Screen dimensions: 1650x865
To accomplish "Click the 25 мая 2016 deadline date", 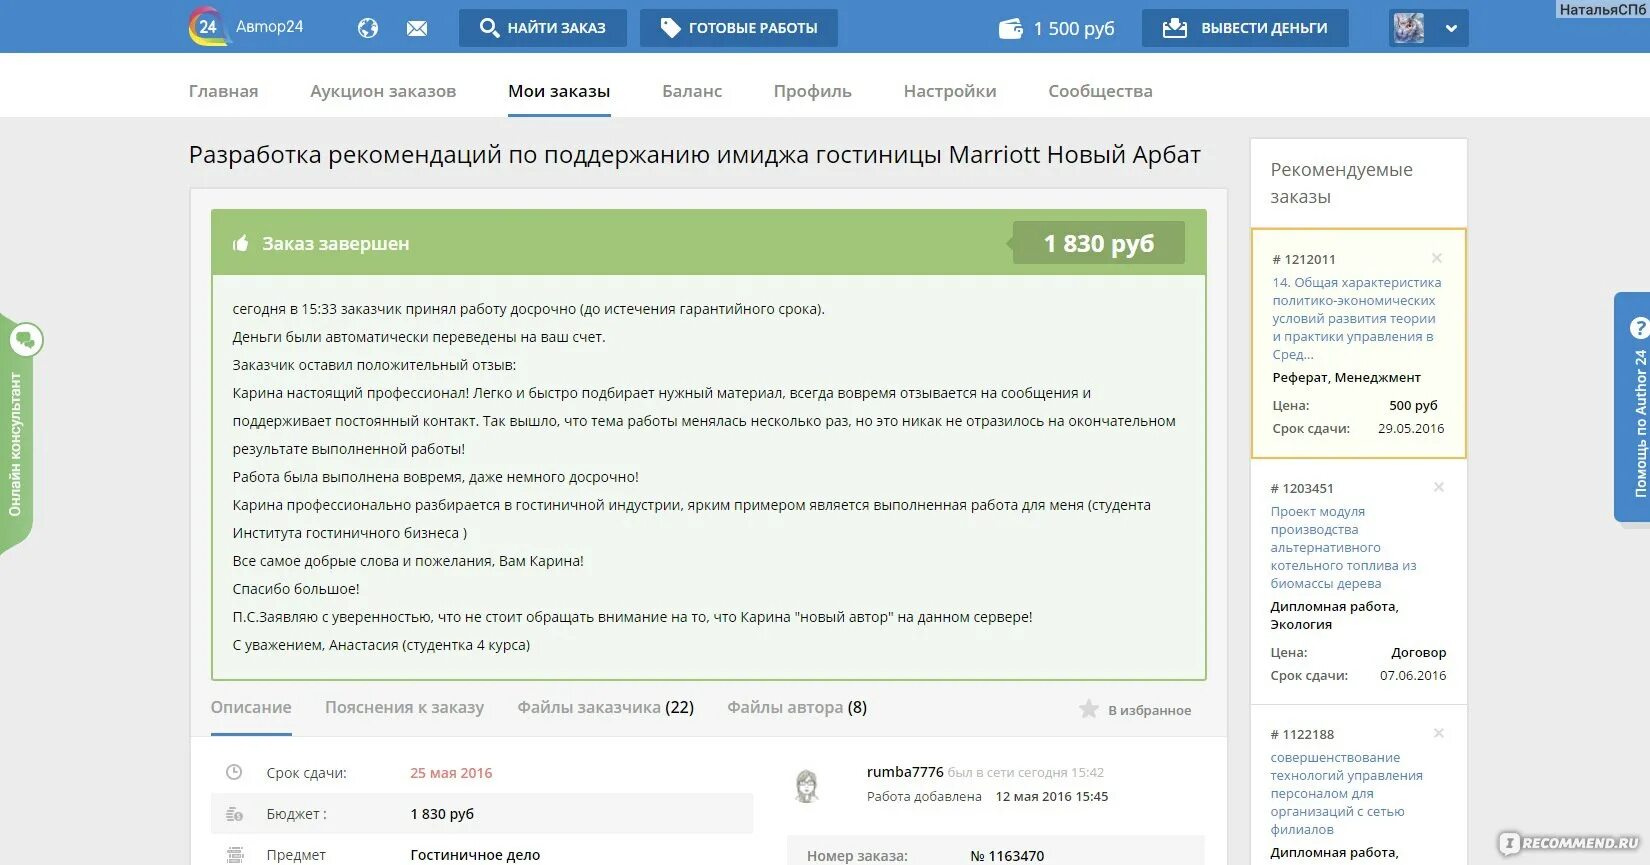I will [451, 773].
